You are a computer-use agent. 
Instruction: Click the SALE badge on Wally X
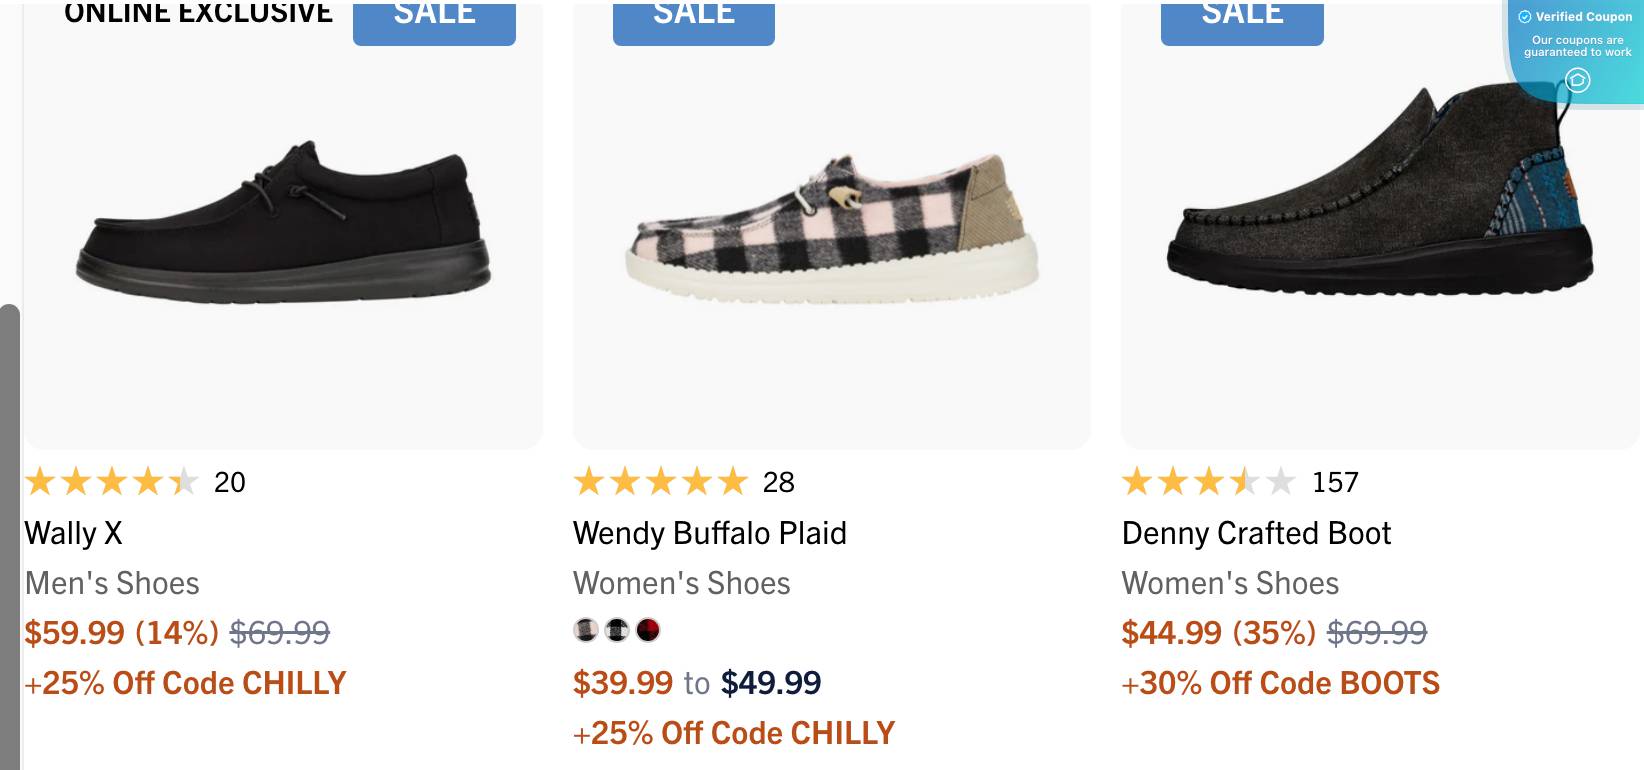[434, 13]
